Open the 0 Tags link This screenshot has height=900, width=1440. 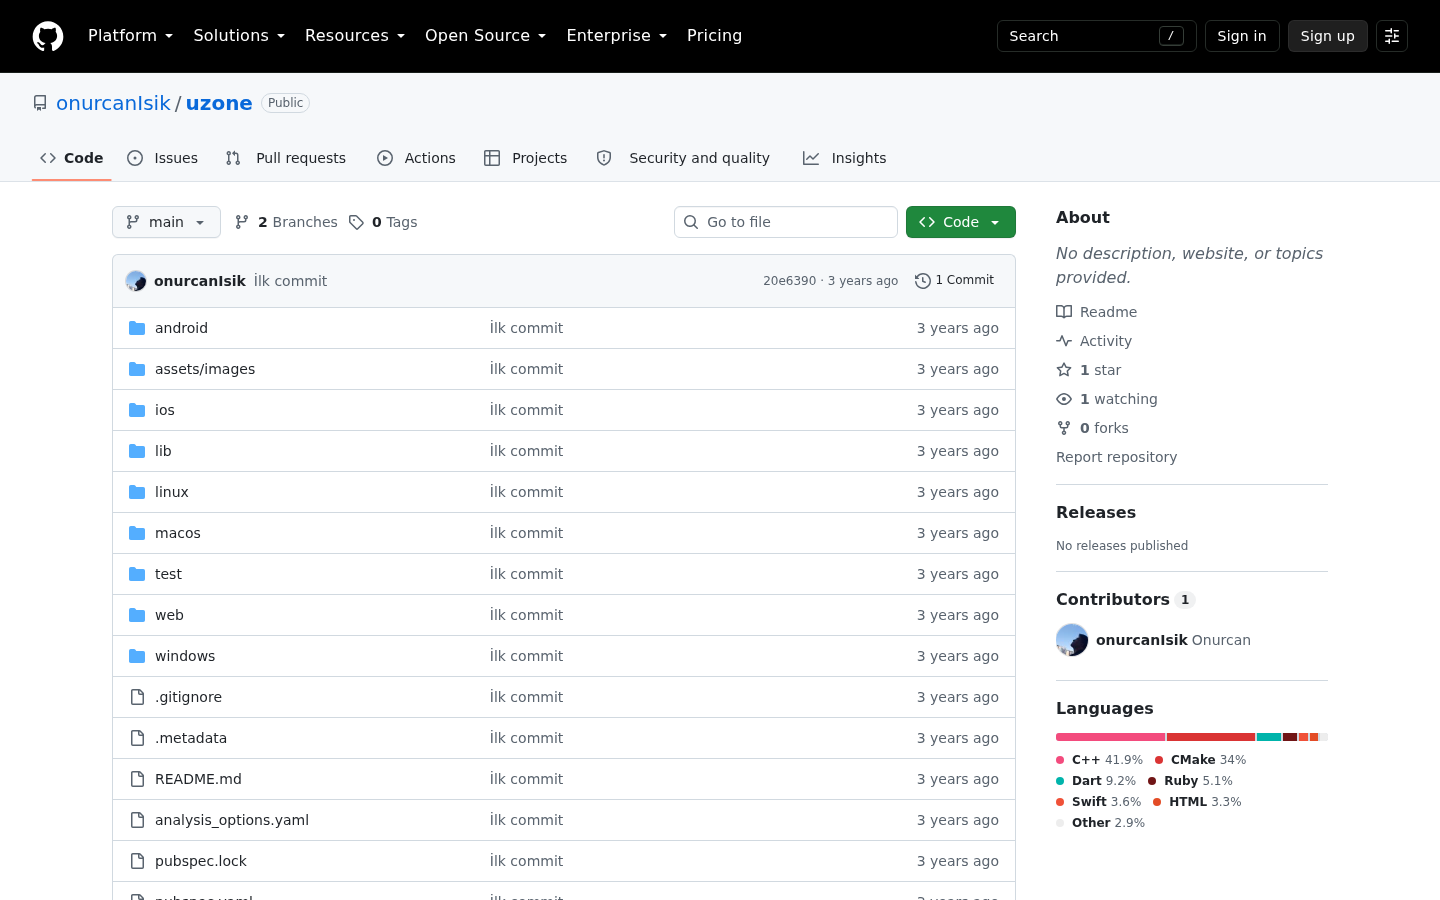tap(383, 222)
